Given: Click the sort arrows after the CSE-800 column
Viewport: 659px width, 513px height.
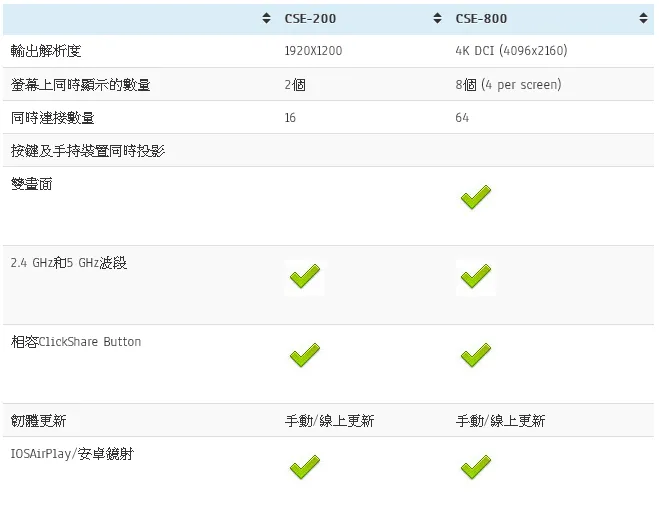Looking at the screenshot, I should [x=643, y=18].
